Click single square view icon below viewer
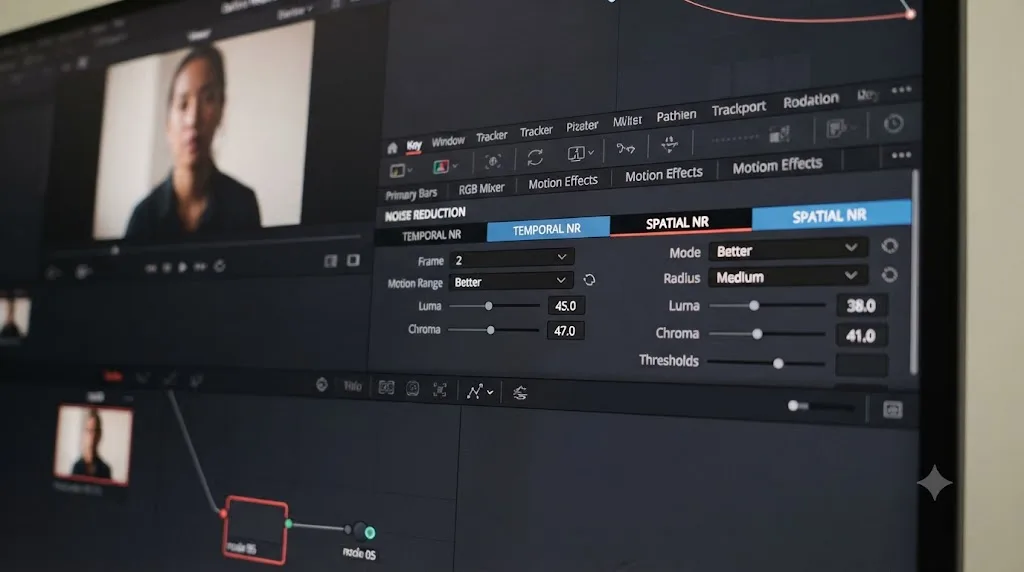The height and width of the screenshot is (572, 1024). (353, 261)
